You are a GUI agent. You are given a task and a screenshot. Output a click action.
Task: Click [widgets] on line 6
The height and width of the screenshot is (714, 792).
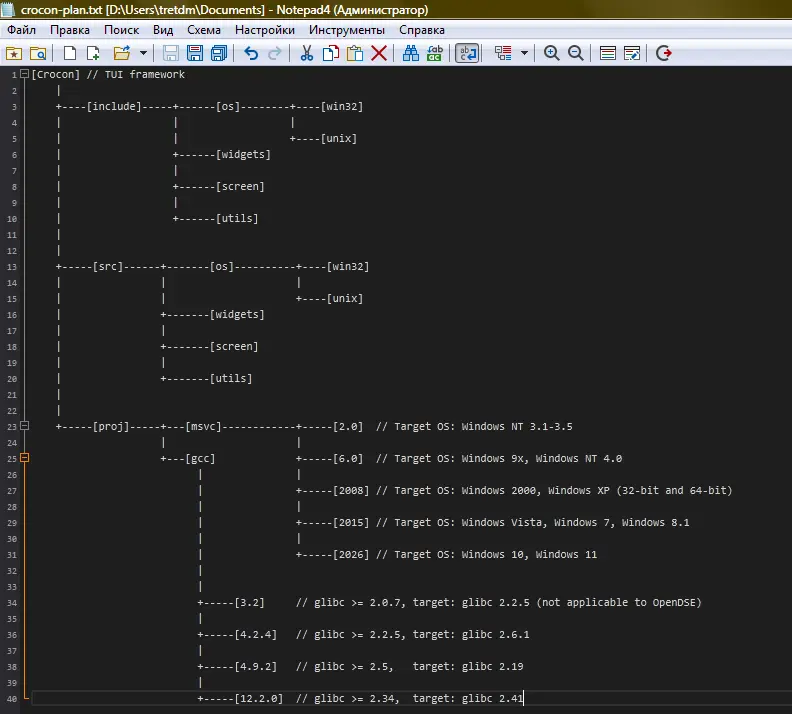[x=243, y=155]
